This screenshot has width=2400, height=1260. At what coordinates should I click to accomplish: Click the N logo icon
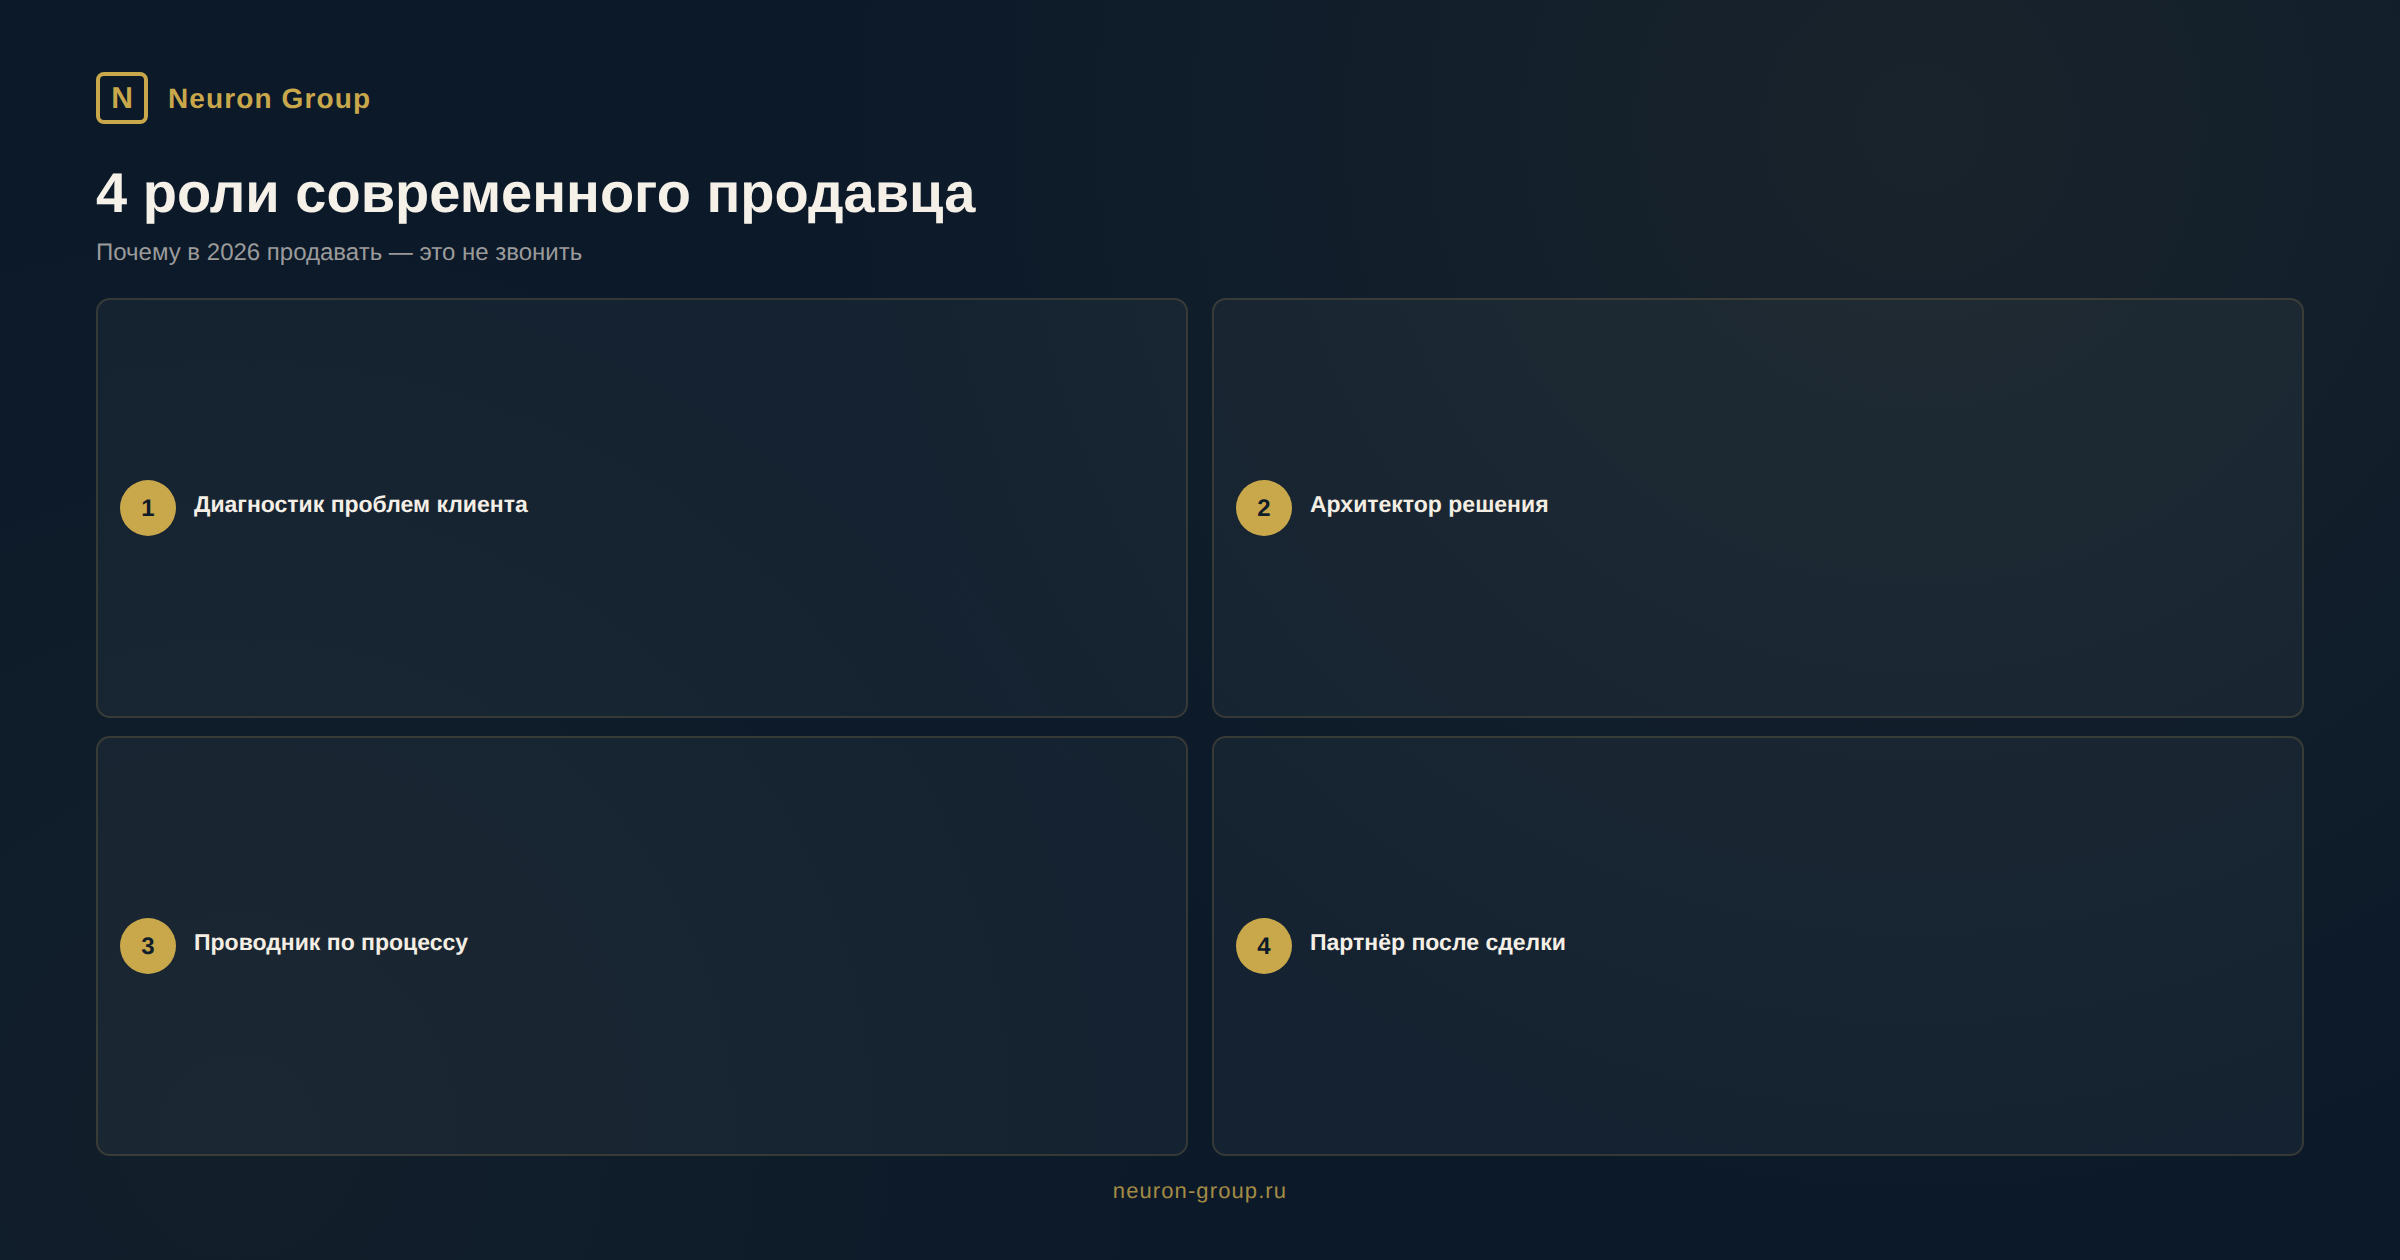122,98
